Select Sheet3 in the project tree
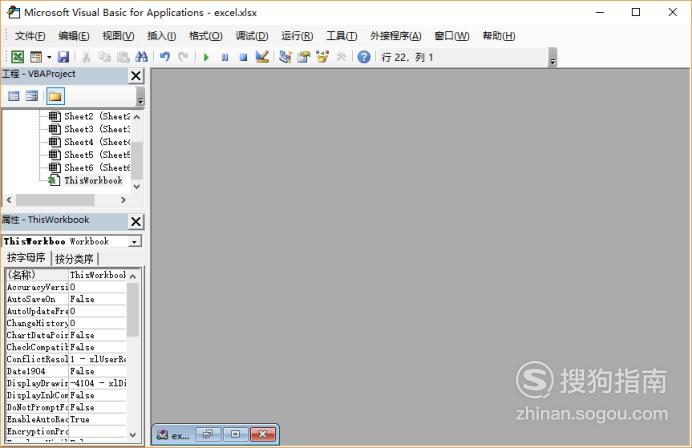 (90, 129)
